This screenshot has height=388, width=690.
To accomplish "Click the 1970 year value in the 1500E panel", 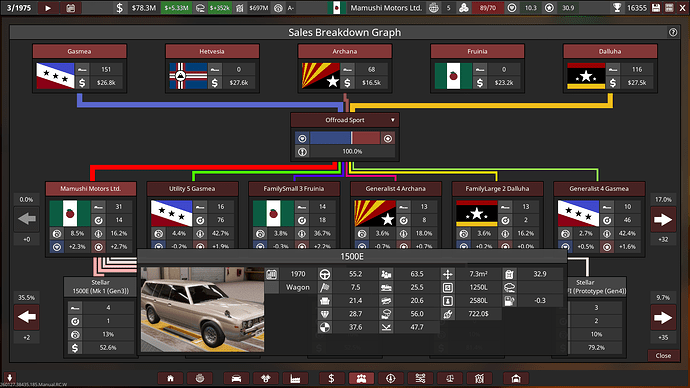I will 298,274.
